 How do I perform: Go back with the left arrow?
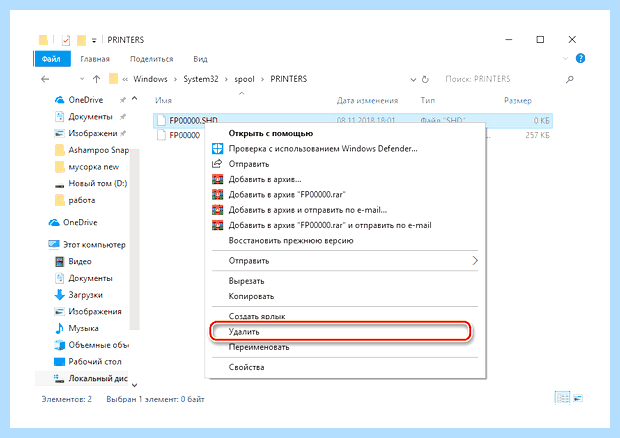click(45, 79)
